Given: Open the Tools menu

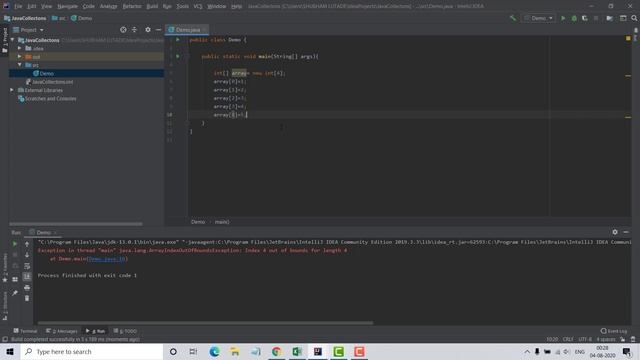Looking at the screenshot, I should coord(182,6).
